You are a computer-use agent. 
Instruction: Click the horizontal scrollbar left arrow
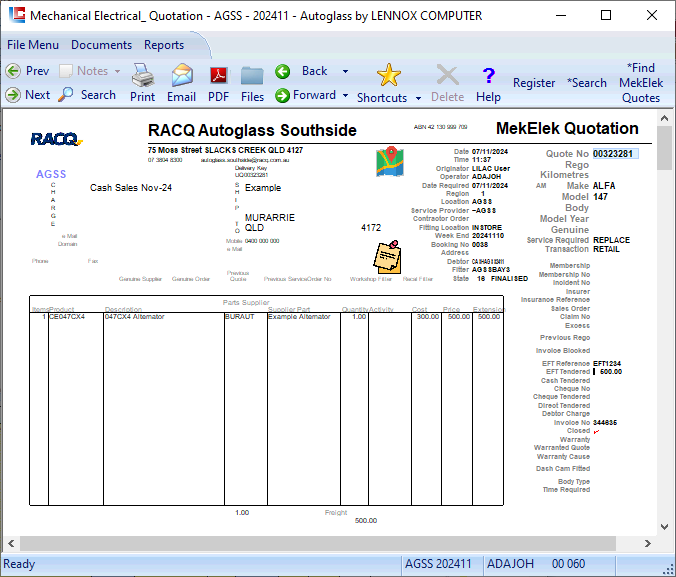11,543
